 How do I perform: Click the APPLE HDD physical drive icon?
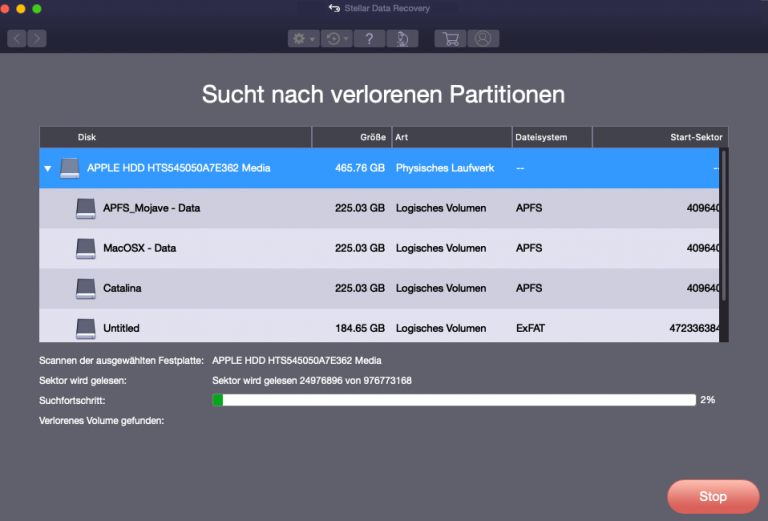70,168
